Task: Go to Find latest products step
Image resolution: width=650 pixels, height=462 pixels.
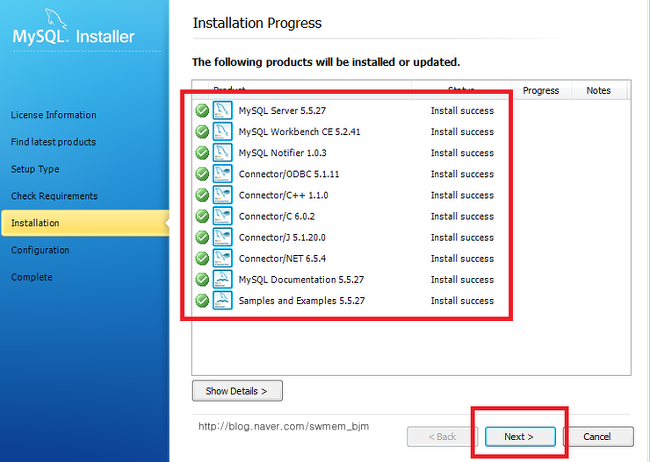Action: pos(53,142)
